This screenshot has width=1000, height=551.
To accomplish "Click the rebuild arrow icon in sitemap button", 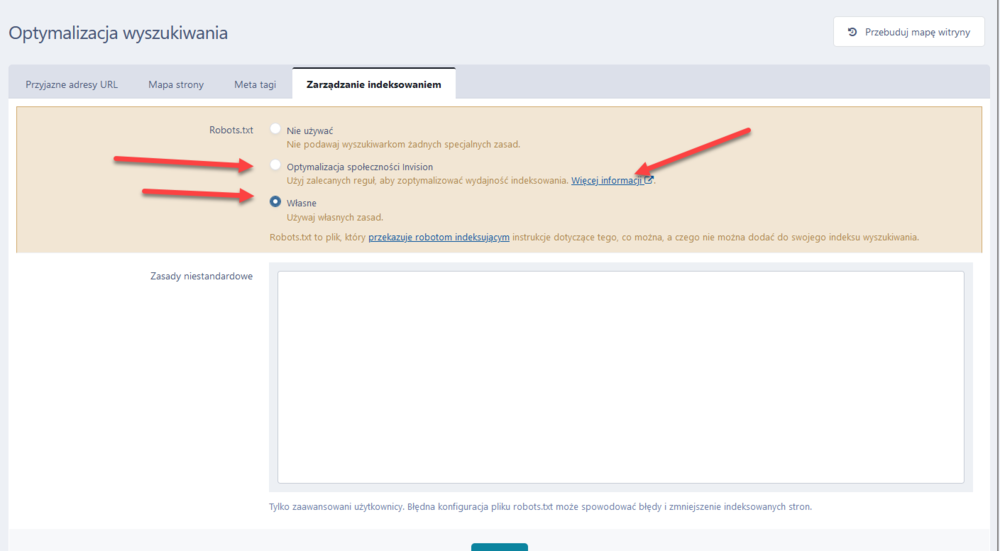I will 852,32.
